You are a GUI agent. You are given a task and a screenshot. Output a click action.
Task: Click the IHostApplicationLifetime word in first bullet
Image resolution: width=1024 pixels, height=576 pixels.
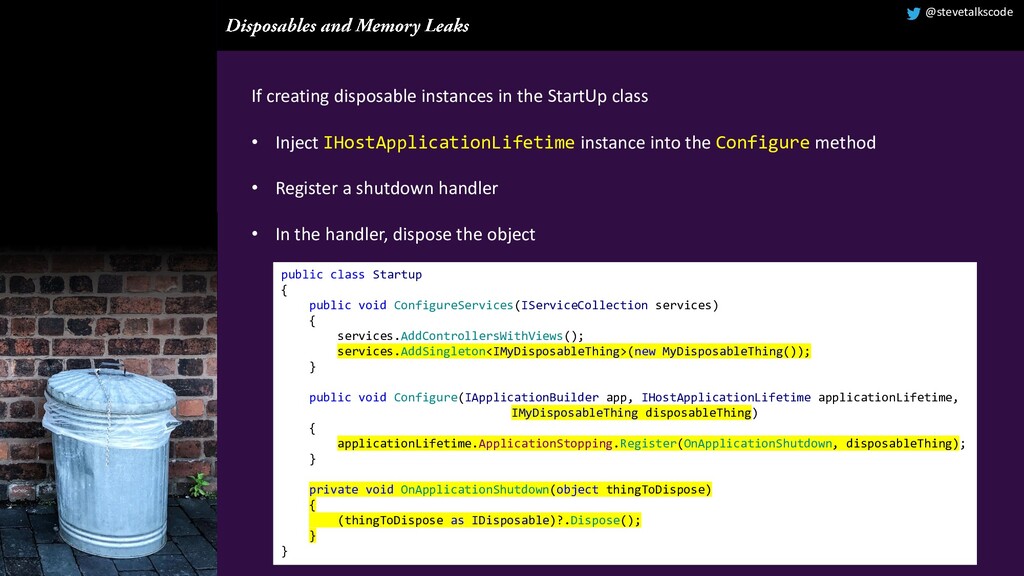coord(449,142)
